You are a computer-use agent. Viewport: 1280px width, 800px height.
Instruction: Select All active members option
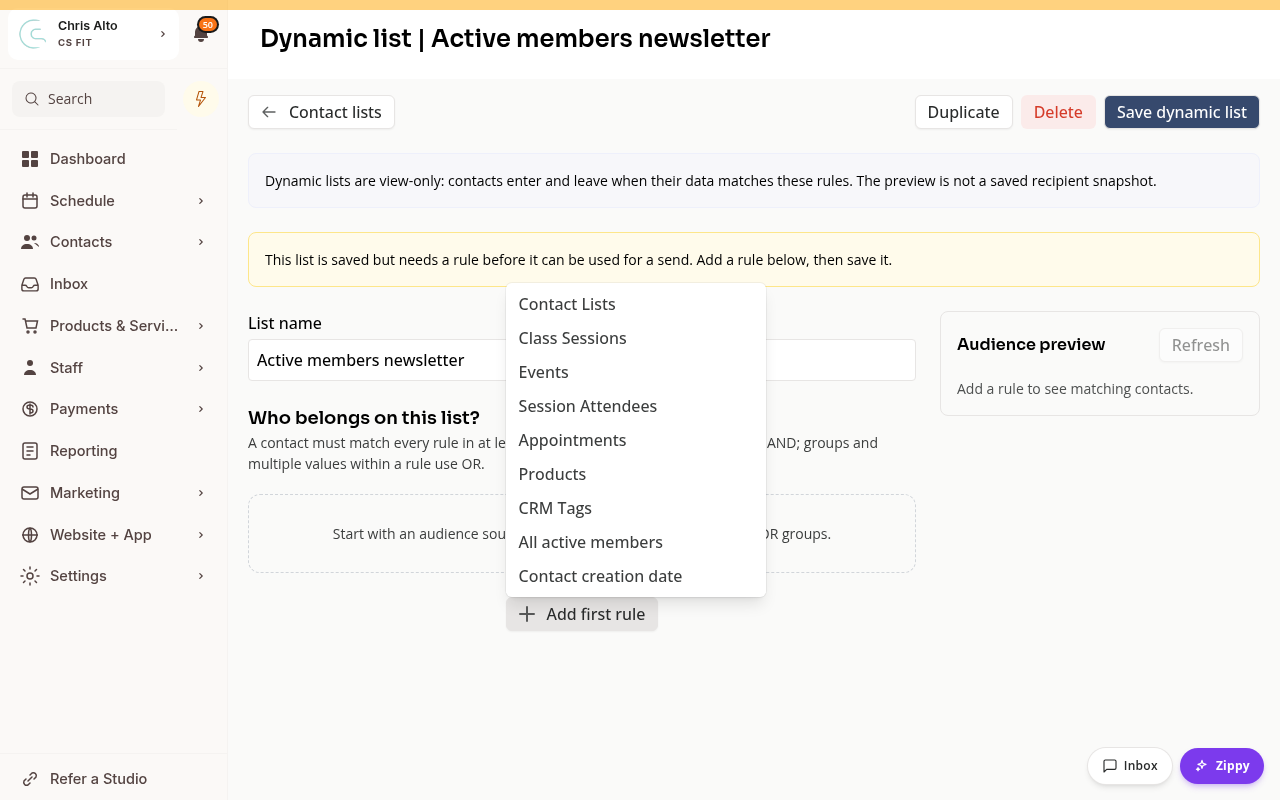tap(636, 542)
